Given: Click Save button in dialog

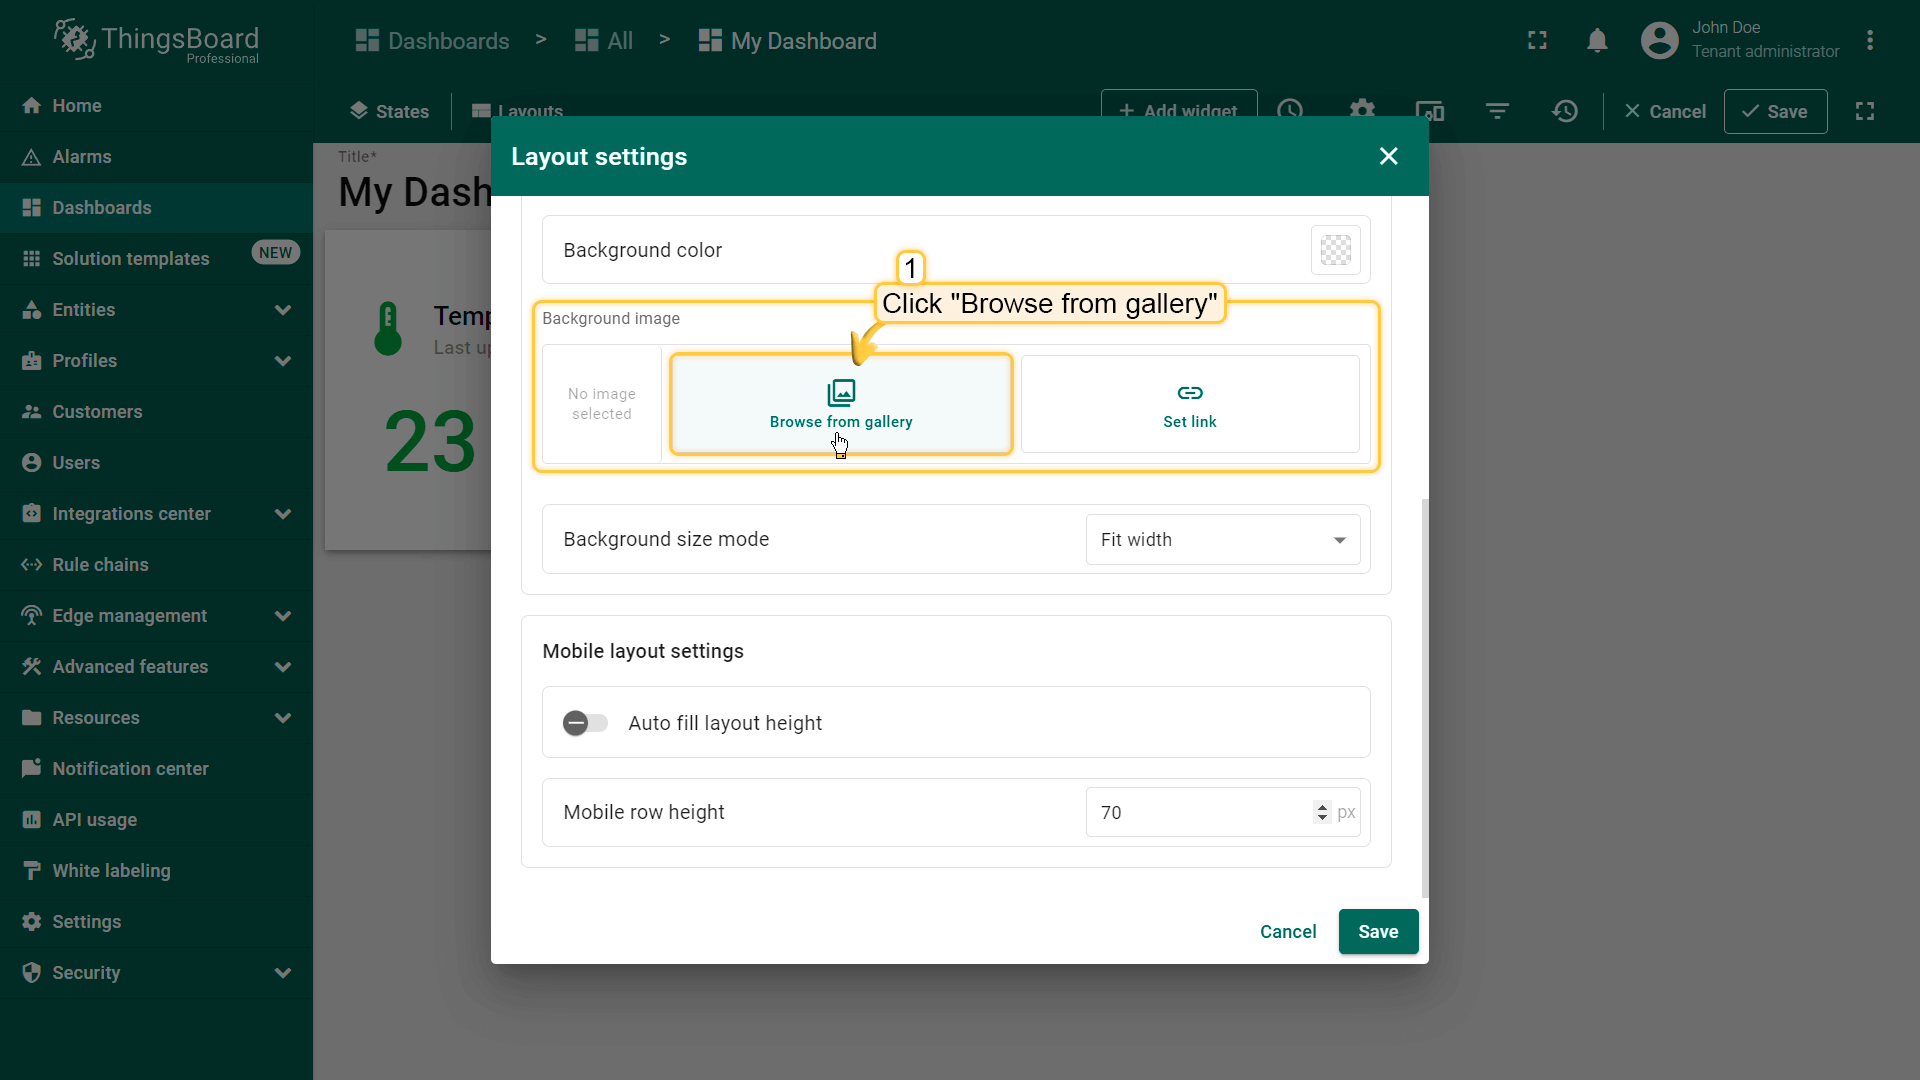Looking at the screenshot, I should click(x=1377, y=932).
